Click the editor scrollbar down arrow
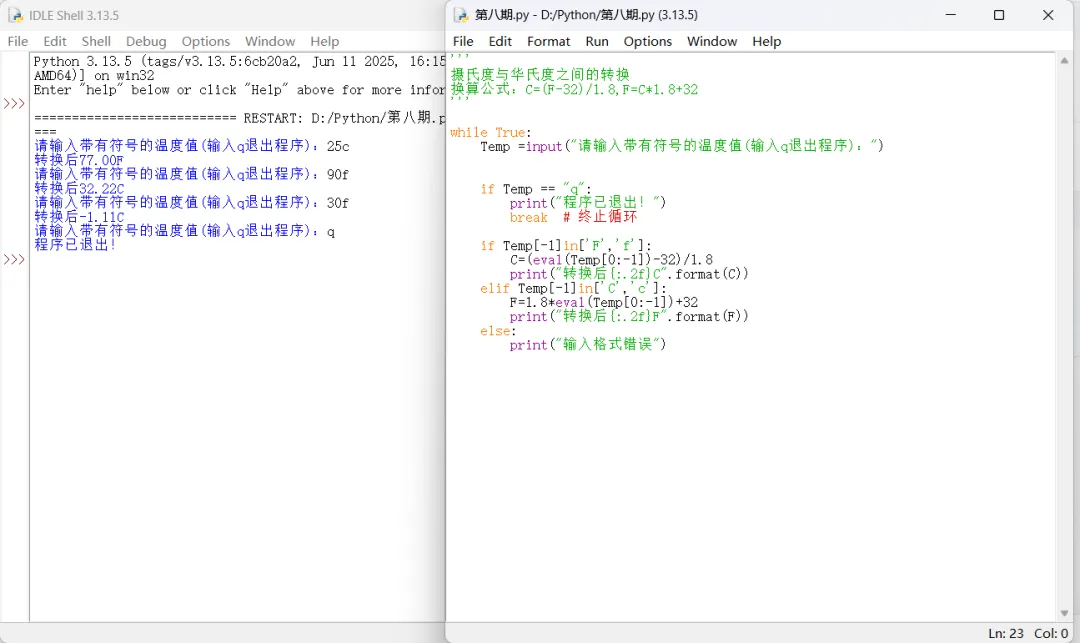The image size is (1080, 643). tap(1064, 613)
